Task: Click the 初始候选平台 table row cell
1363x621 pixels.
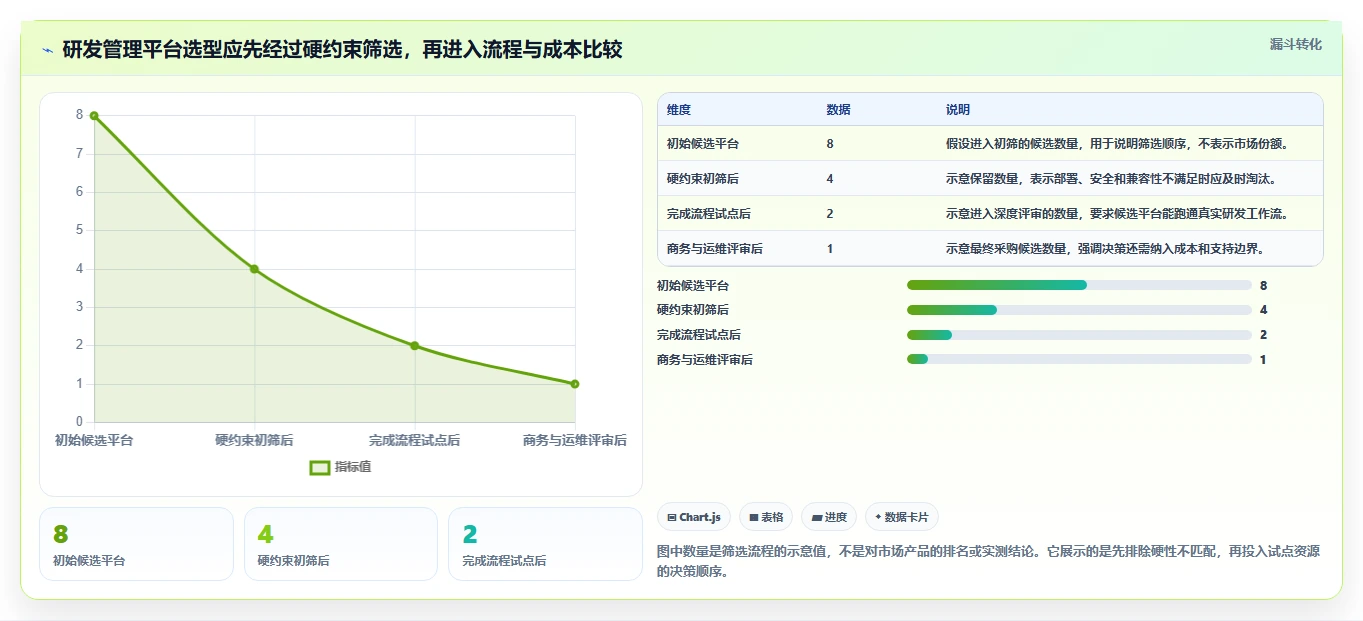Action: click(x=703, y=144)
